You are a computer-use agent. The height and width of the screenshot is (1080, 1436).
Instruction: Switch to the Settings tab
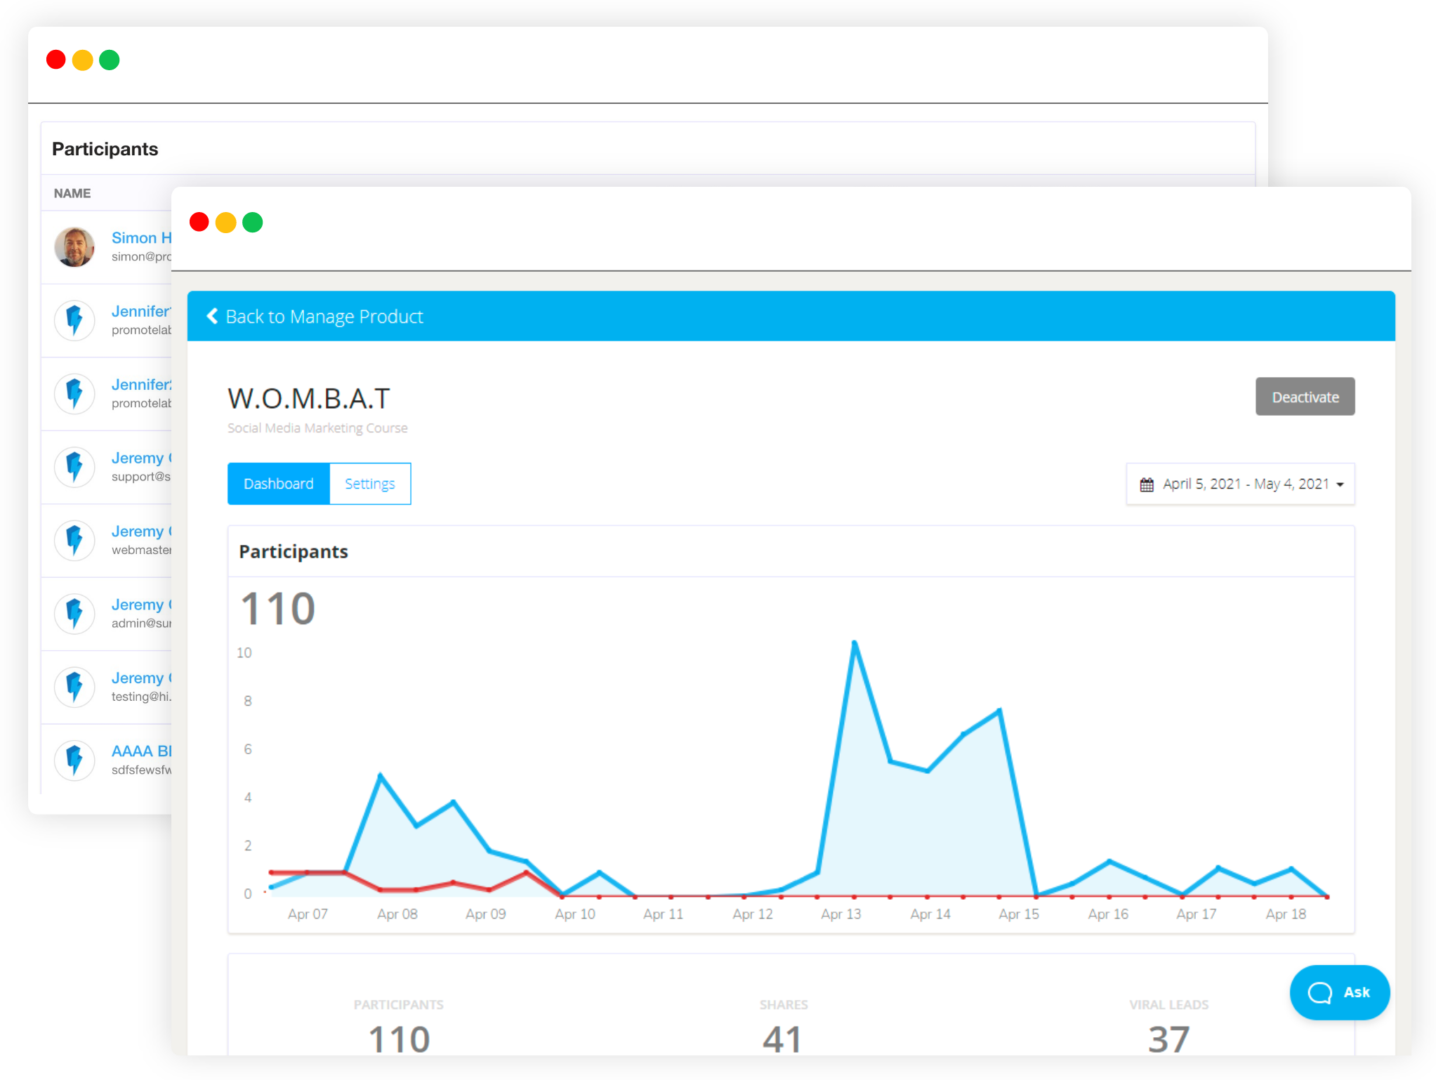369,483
